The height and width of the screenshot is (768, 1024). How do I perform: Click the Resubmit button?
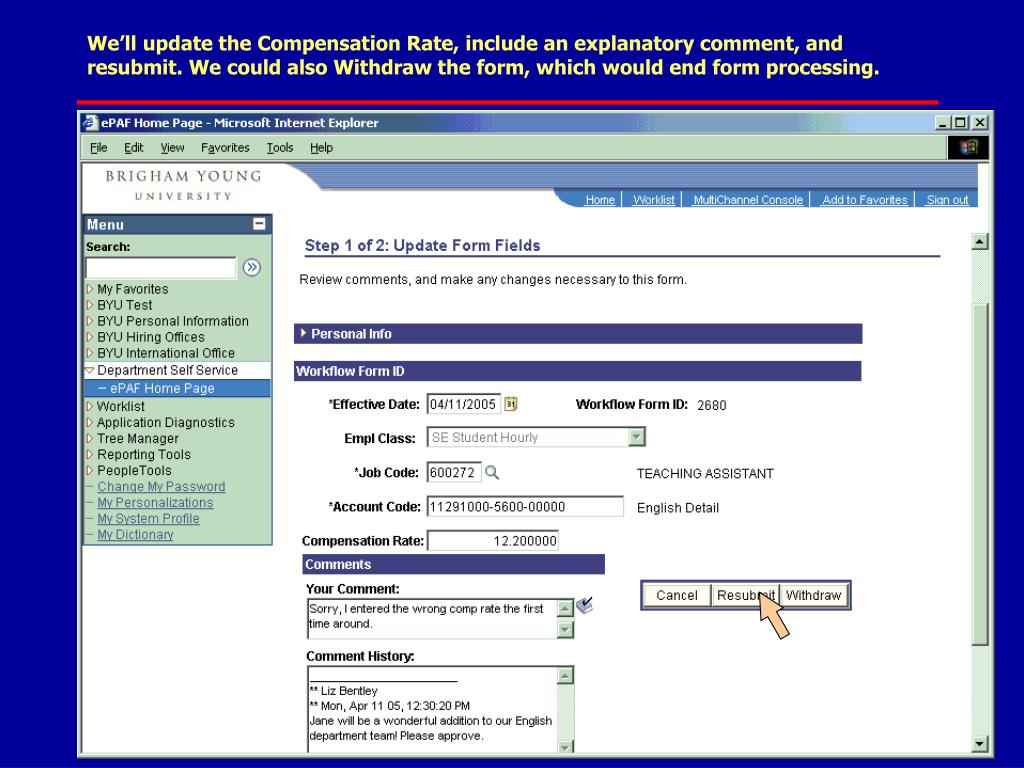[x=745, y=595]
